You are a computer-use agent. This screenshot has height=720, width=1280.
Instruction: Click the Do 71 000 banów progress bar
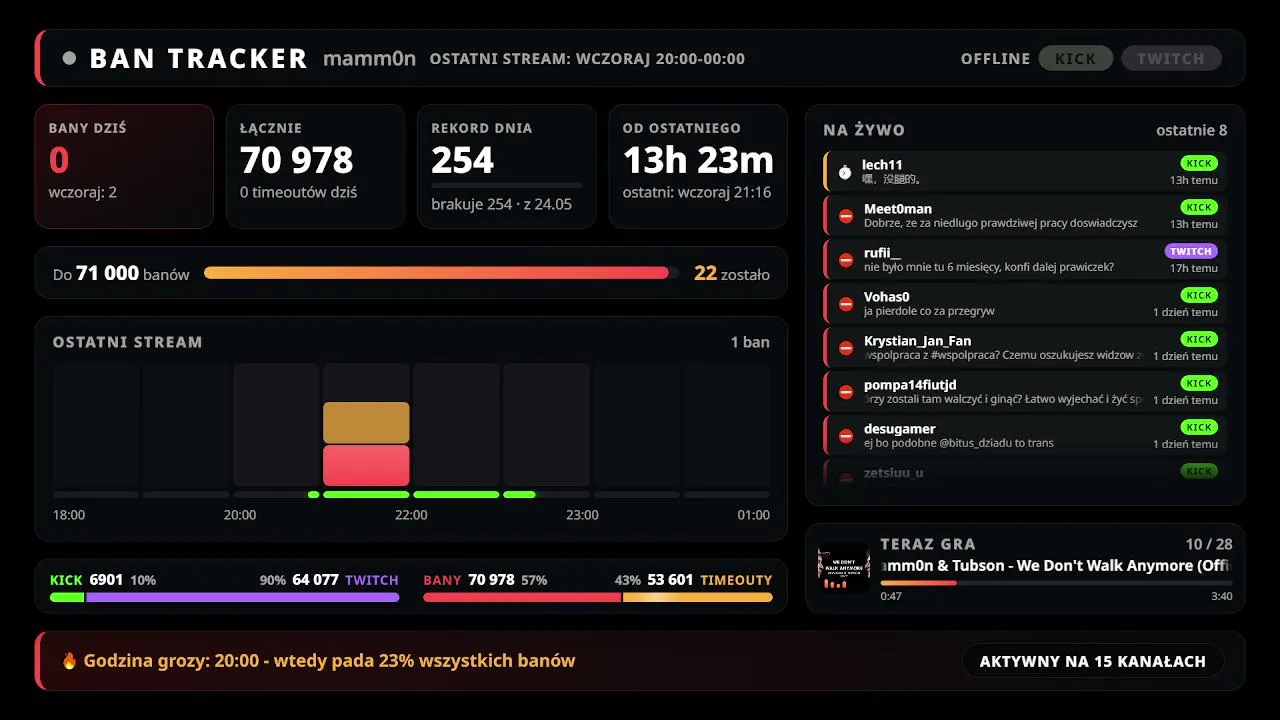point(441,272)
